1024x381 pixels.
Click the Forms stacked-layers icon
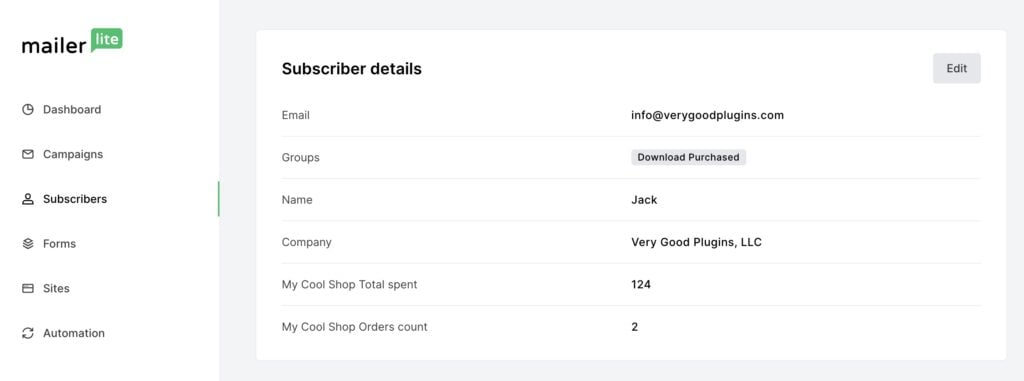coord(27,244)
